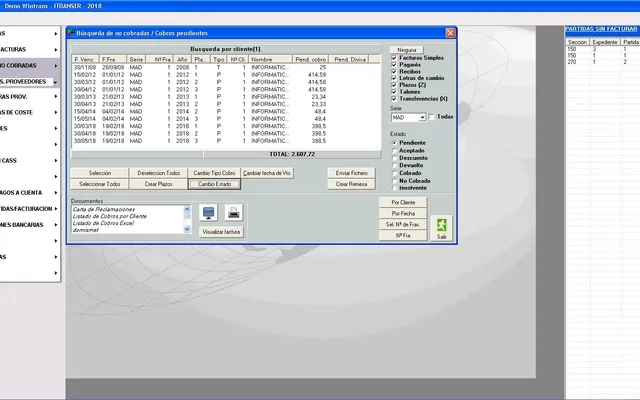This screenshot has height=400, width=640.
Task: Click the Documentos list up arrow
Action: tap(187, 209)
